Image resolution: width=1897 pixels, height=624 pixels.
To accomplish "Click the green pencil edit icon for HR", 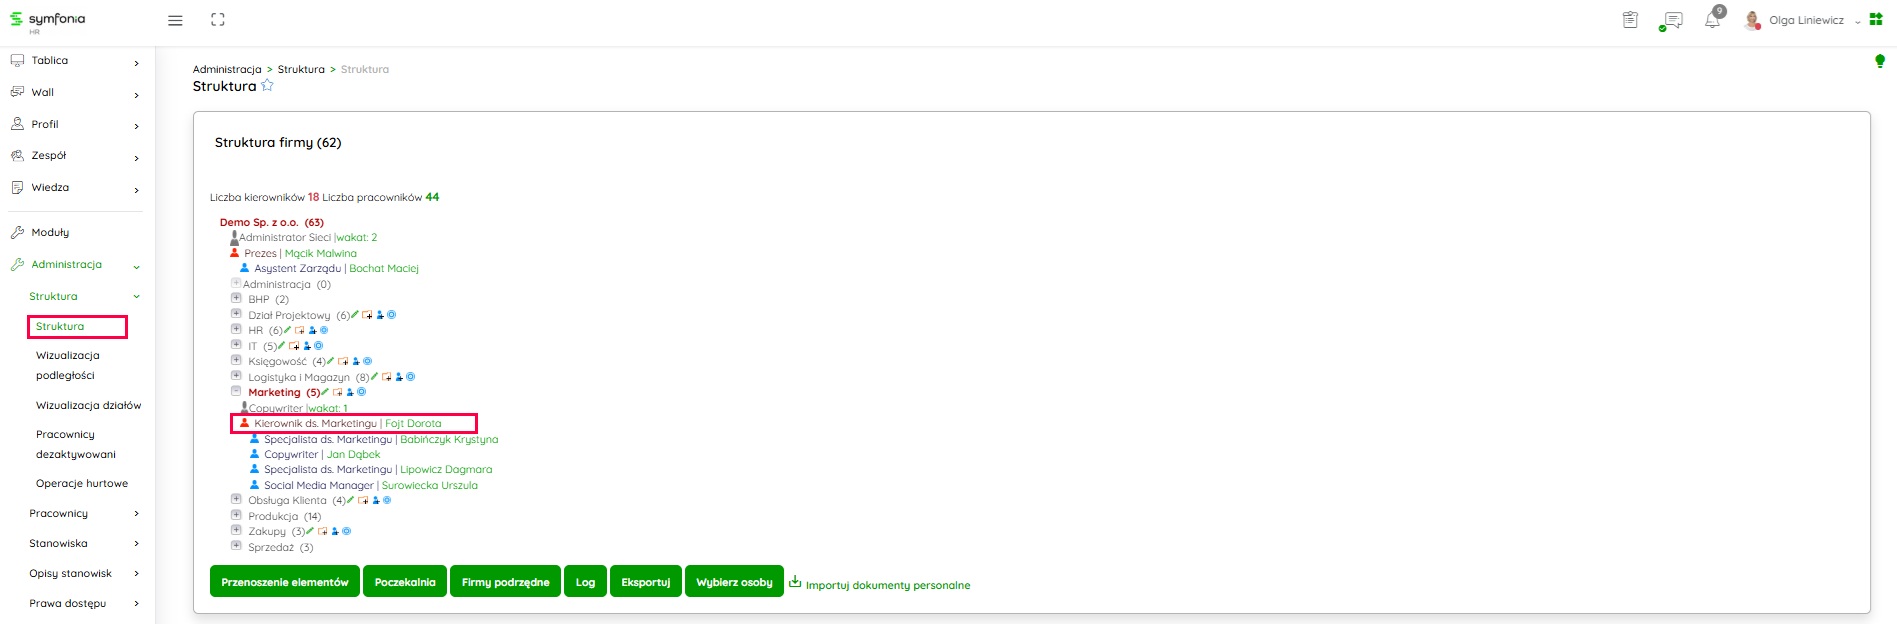I will [x=288, y=330].
